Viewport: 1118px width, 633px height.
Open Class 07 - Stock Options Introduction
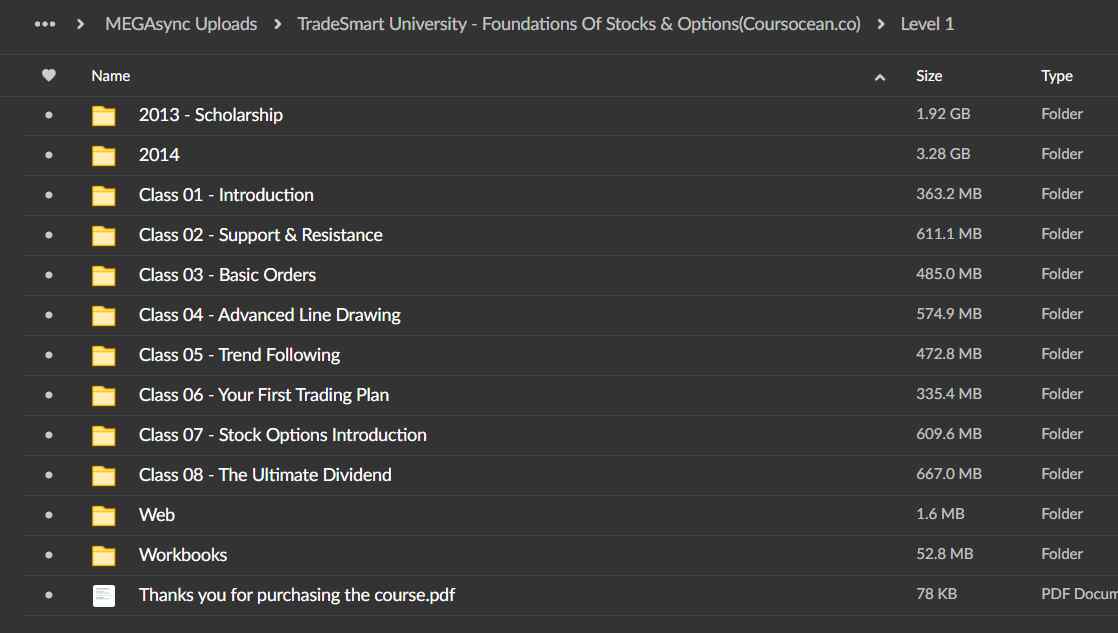tap(282, 435)
